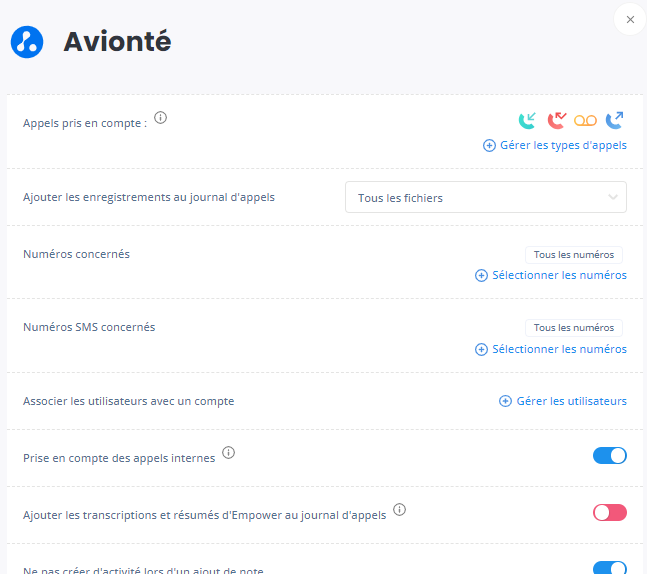Click the Avionté title text
This screenshot has width=647, height=574.
[117, 41]
